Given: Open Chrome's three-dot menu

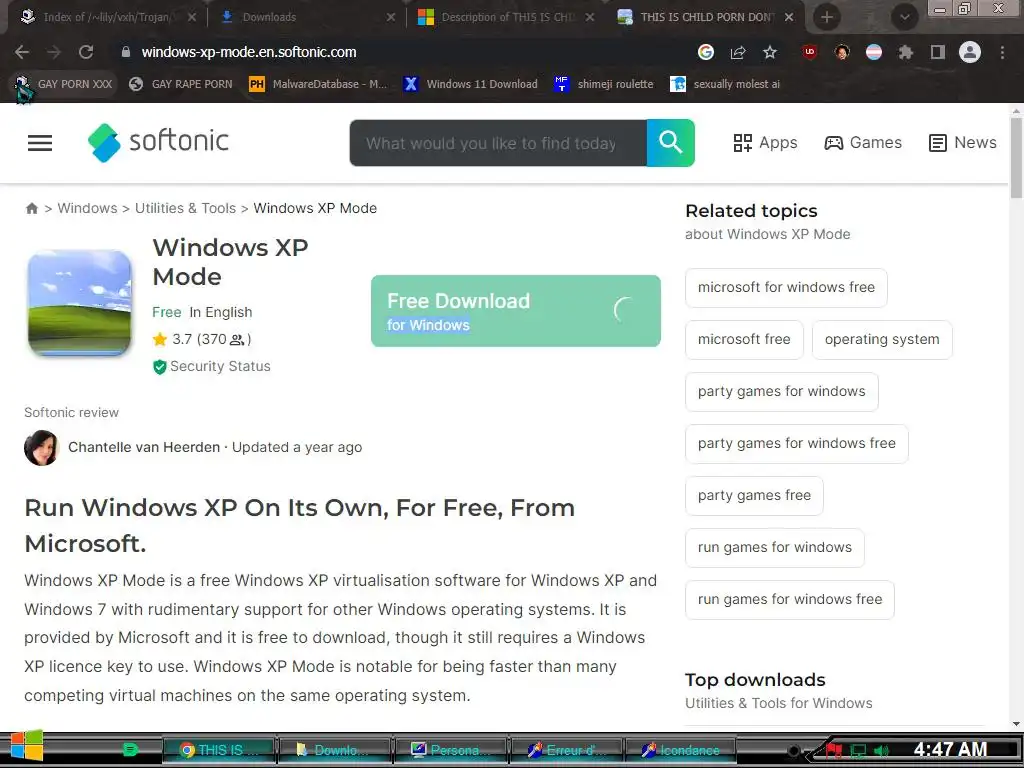Looking at the screenshot, I should point(1002,52).
